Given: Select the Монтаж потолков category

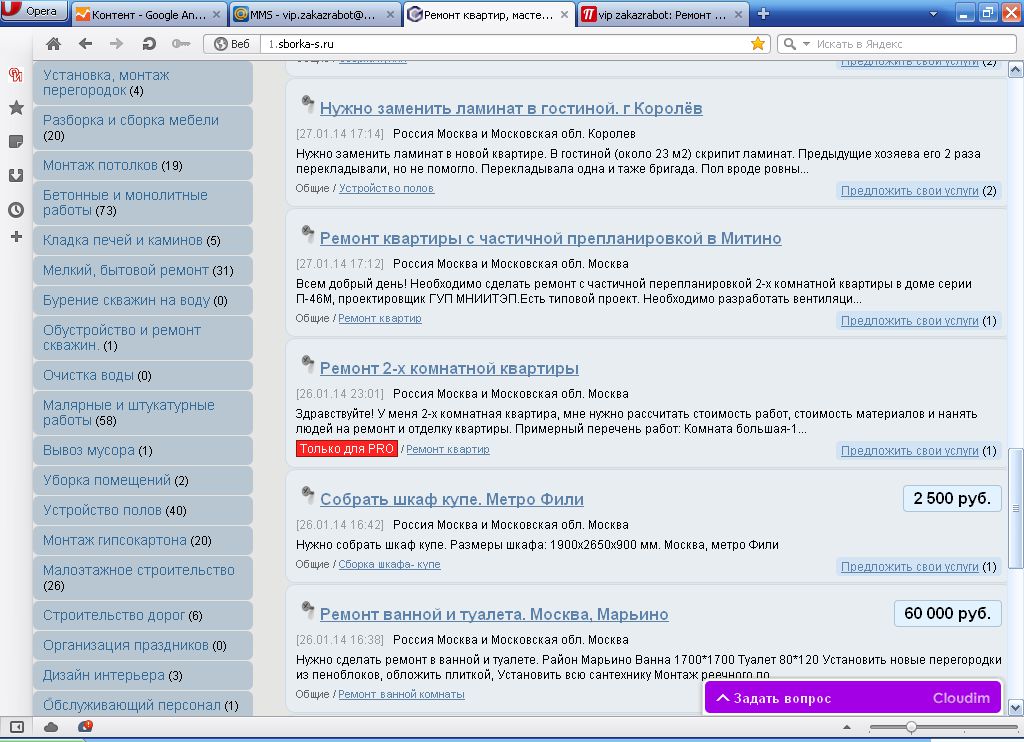Looking at the screenshot, I should 100,165.
